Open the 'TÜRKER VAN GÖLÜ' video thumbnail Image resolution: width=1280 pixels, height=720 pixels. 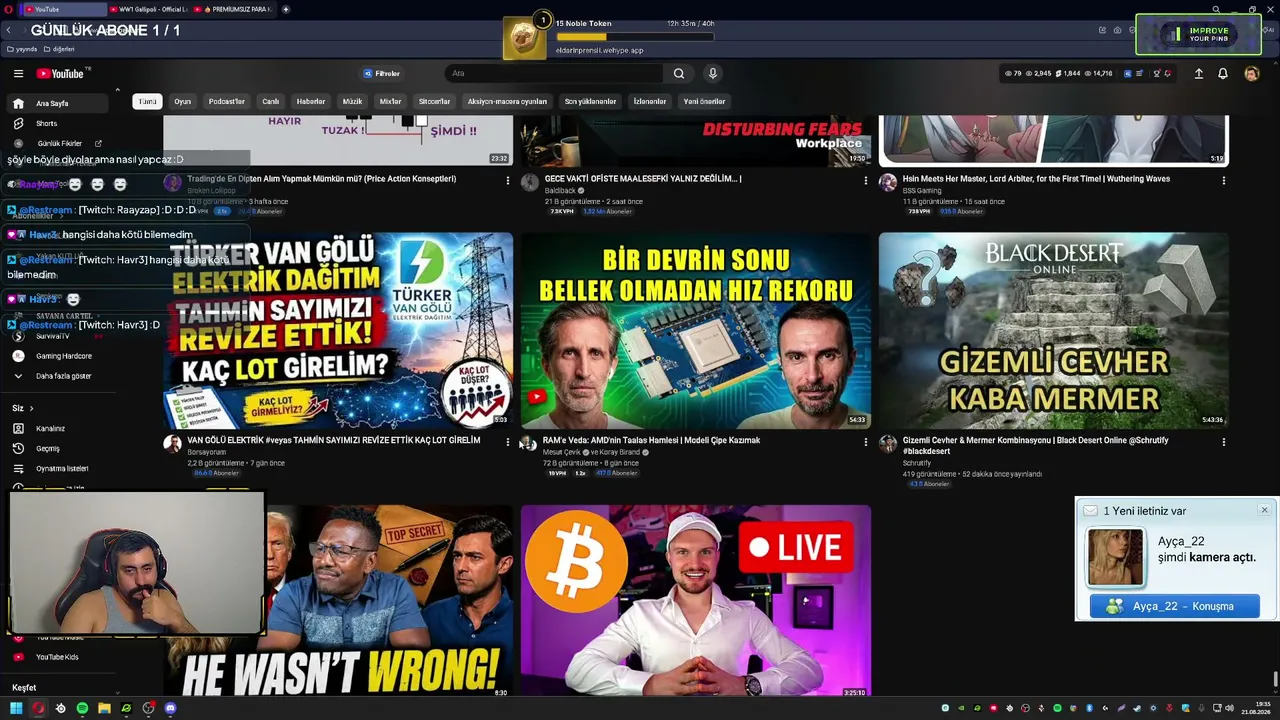pyautogui.click(x=338, y=331)
